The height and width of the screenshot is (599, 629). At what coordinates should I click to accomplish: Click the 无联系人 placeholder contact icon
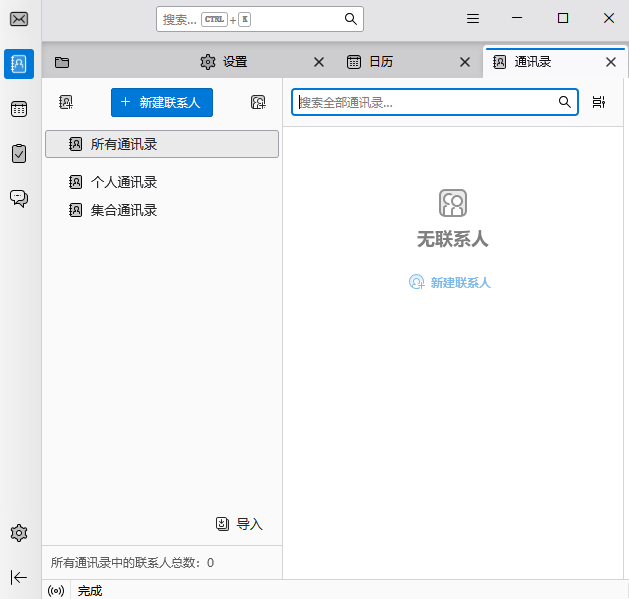(452, 203)
